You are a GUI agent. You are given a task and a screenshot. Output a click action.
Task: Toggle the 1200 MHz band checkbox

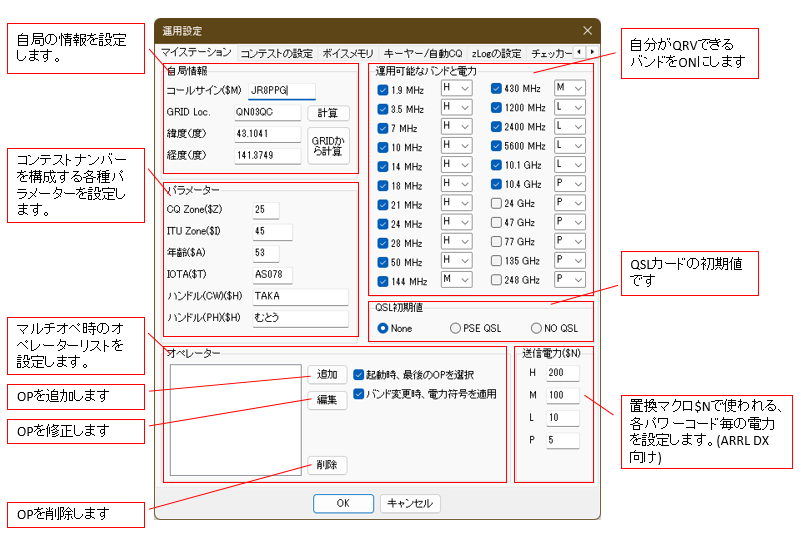[x=496, y=108]
